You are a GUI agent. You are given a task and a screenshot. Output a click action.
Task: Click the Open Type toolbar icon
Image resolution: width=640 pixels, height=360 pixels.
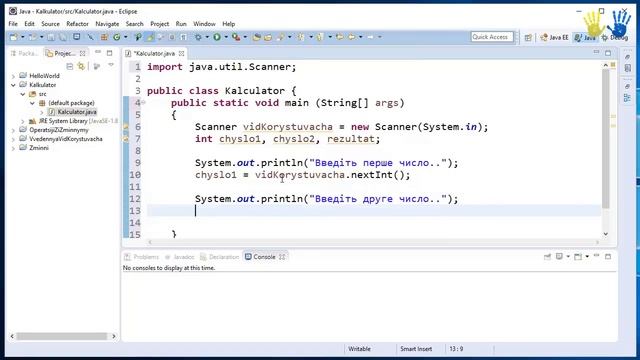257,37
